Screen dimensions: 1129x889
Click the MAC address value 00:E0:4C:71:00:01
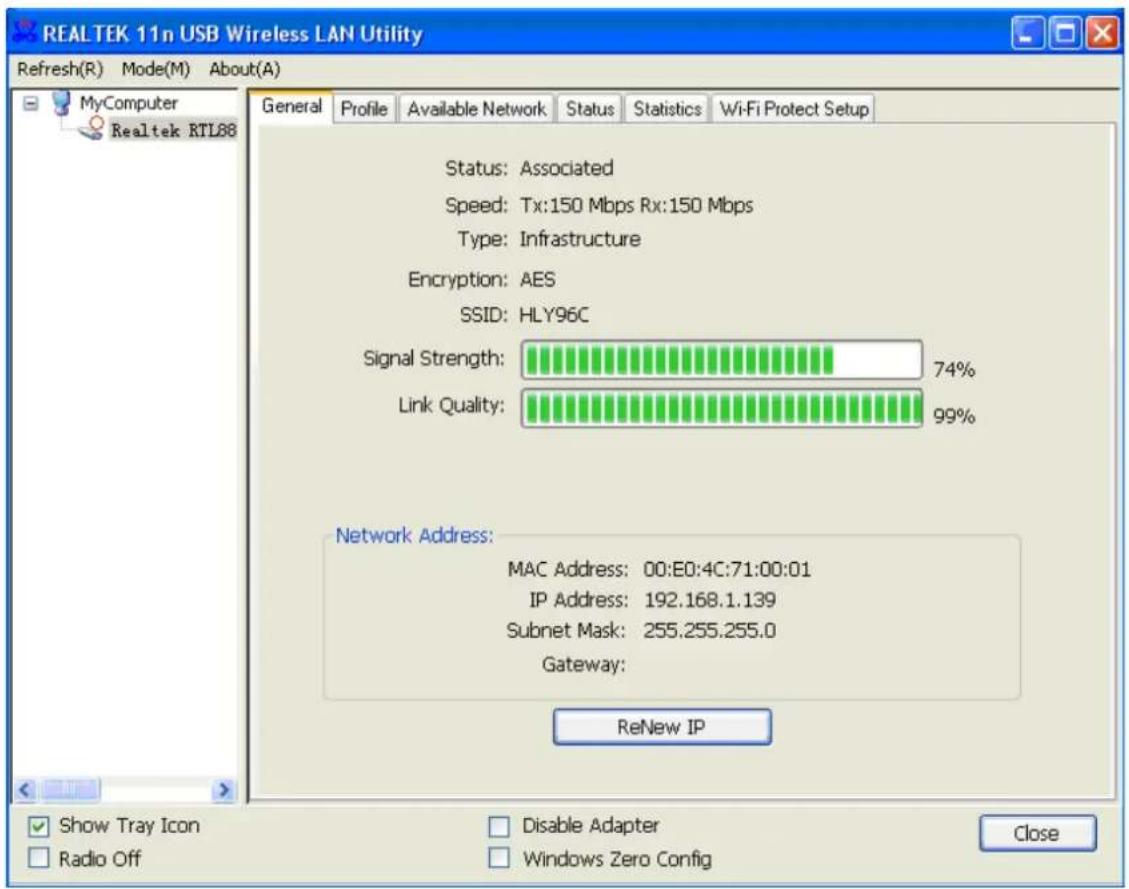[x=727, y=569]
